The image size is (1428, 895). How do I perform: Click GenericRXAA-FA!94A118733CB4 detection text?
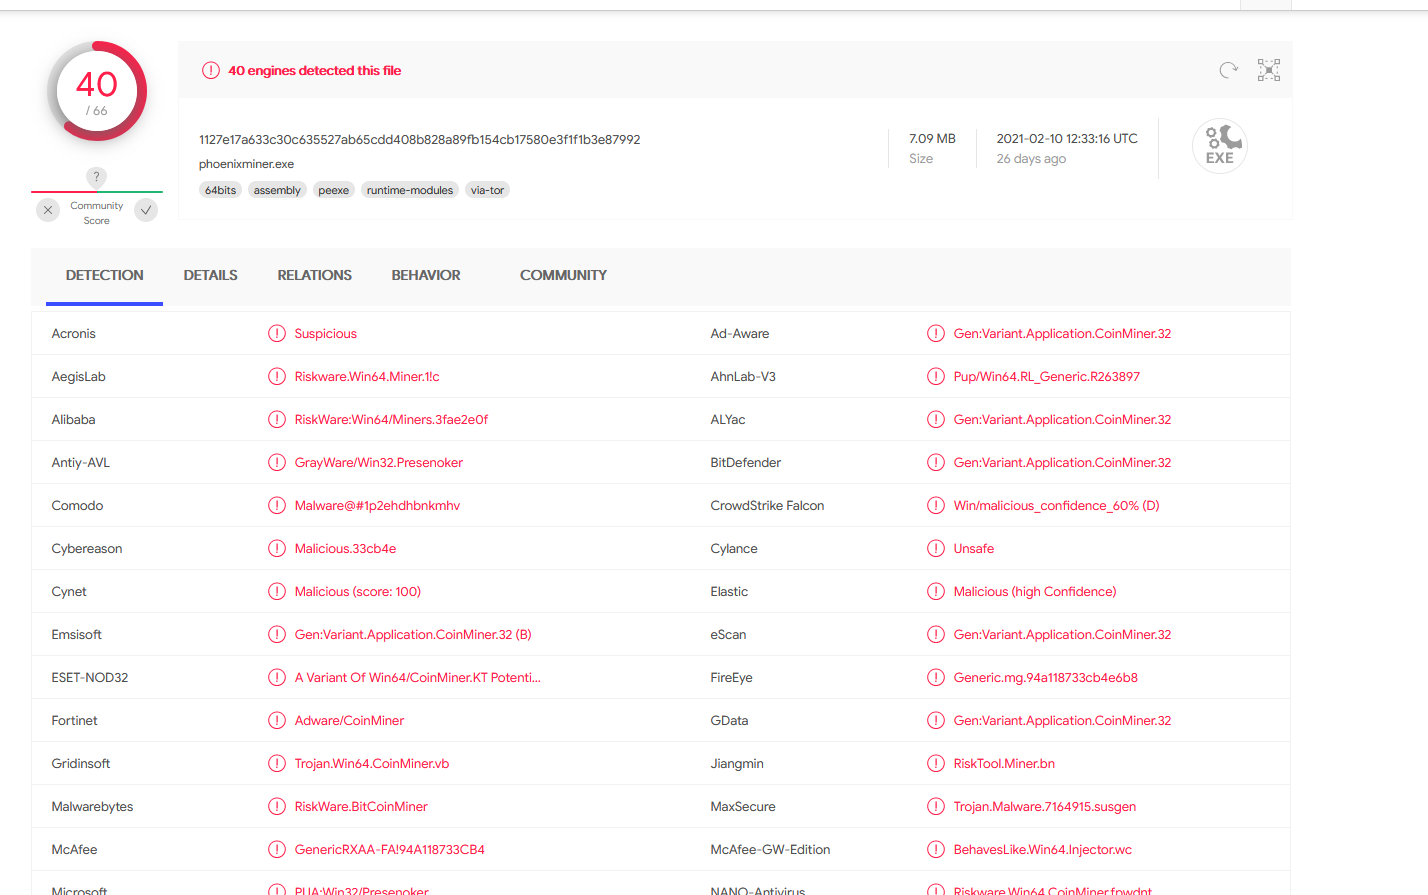pyautogui.click(x=389, y=850)
